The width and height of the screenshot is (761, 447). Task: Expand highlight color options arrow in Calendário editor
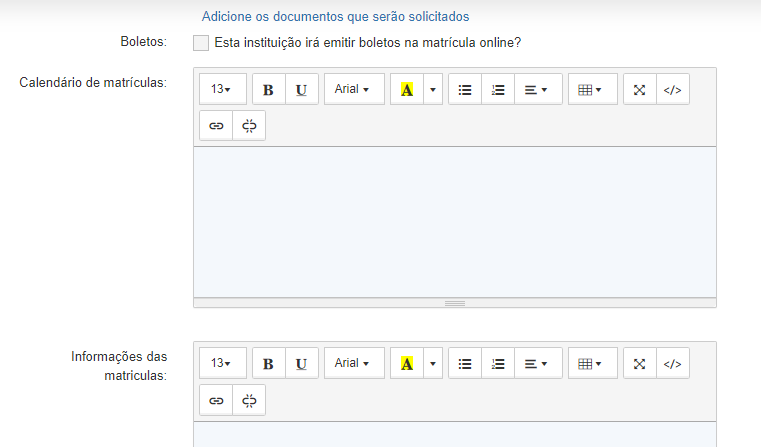tap(433, 89)
